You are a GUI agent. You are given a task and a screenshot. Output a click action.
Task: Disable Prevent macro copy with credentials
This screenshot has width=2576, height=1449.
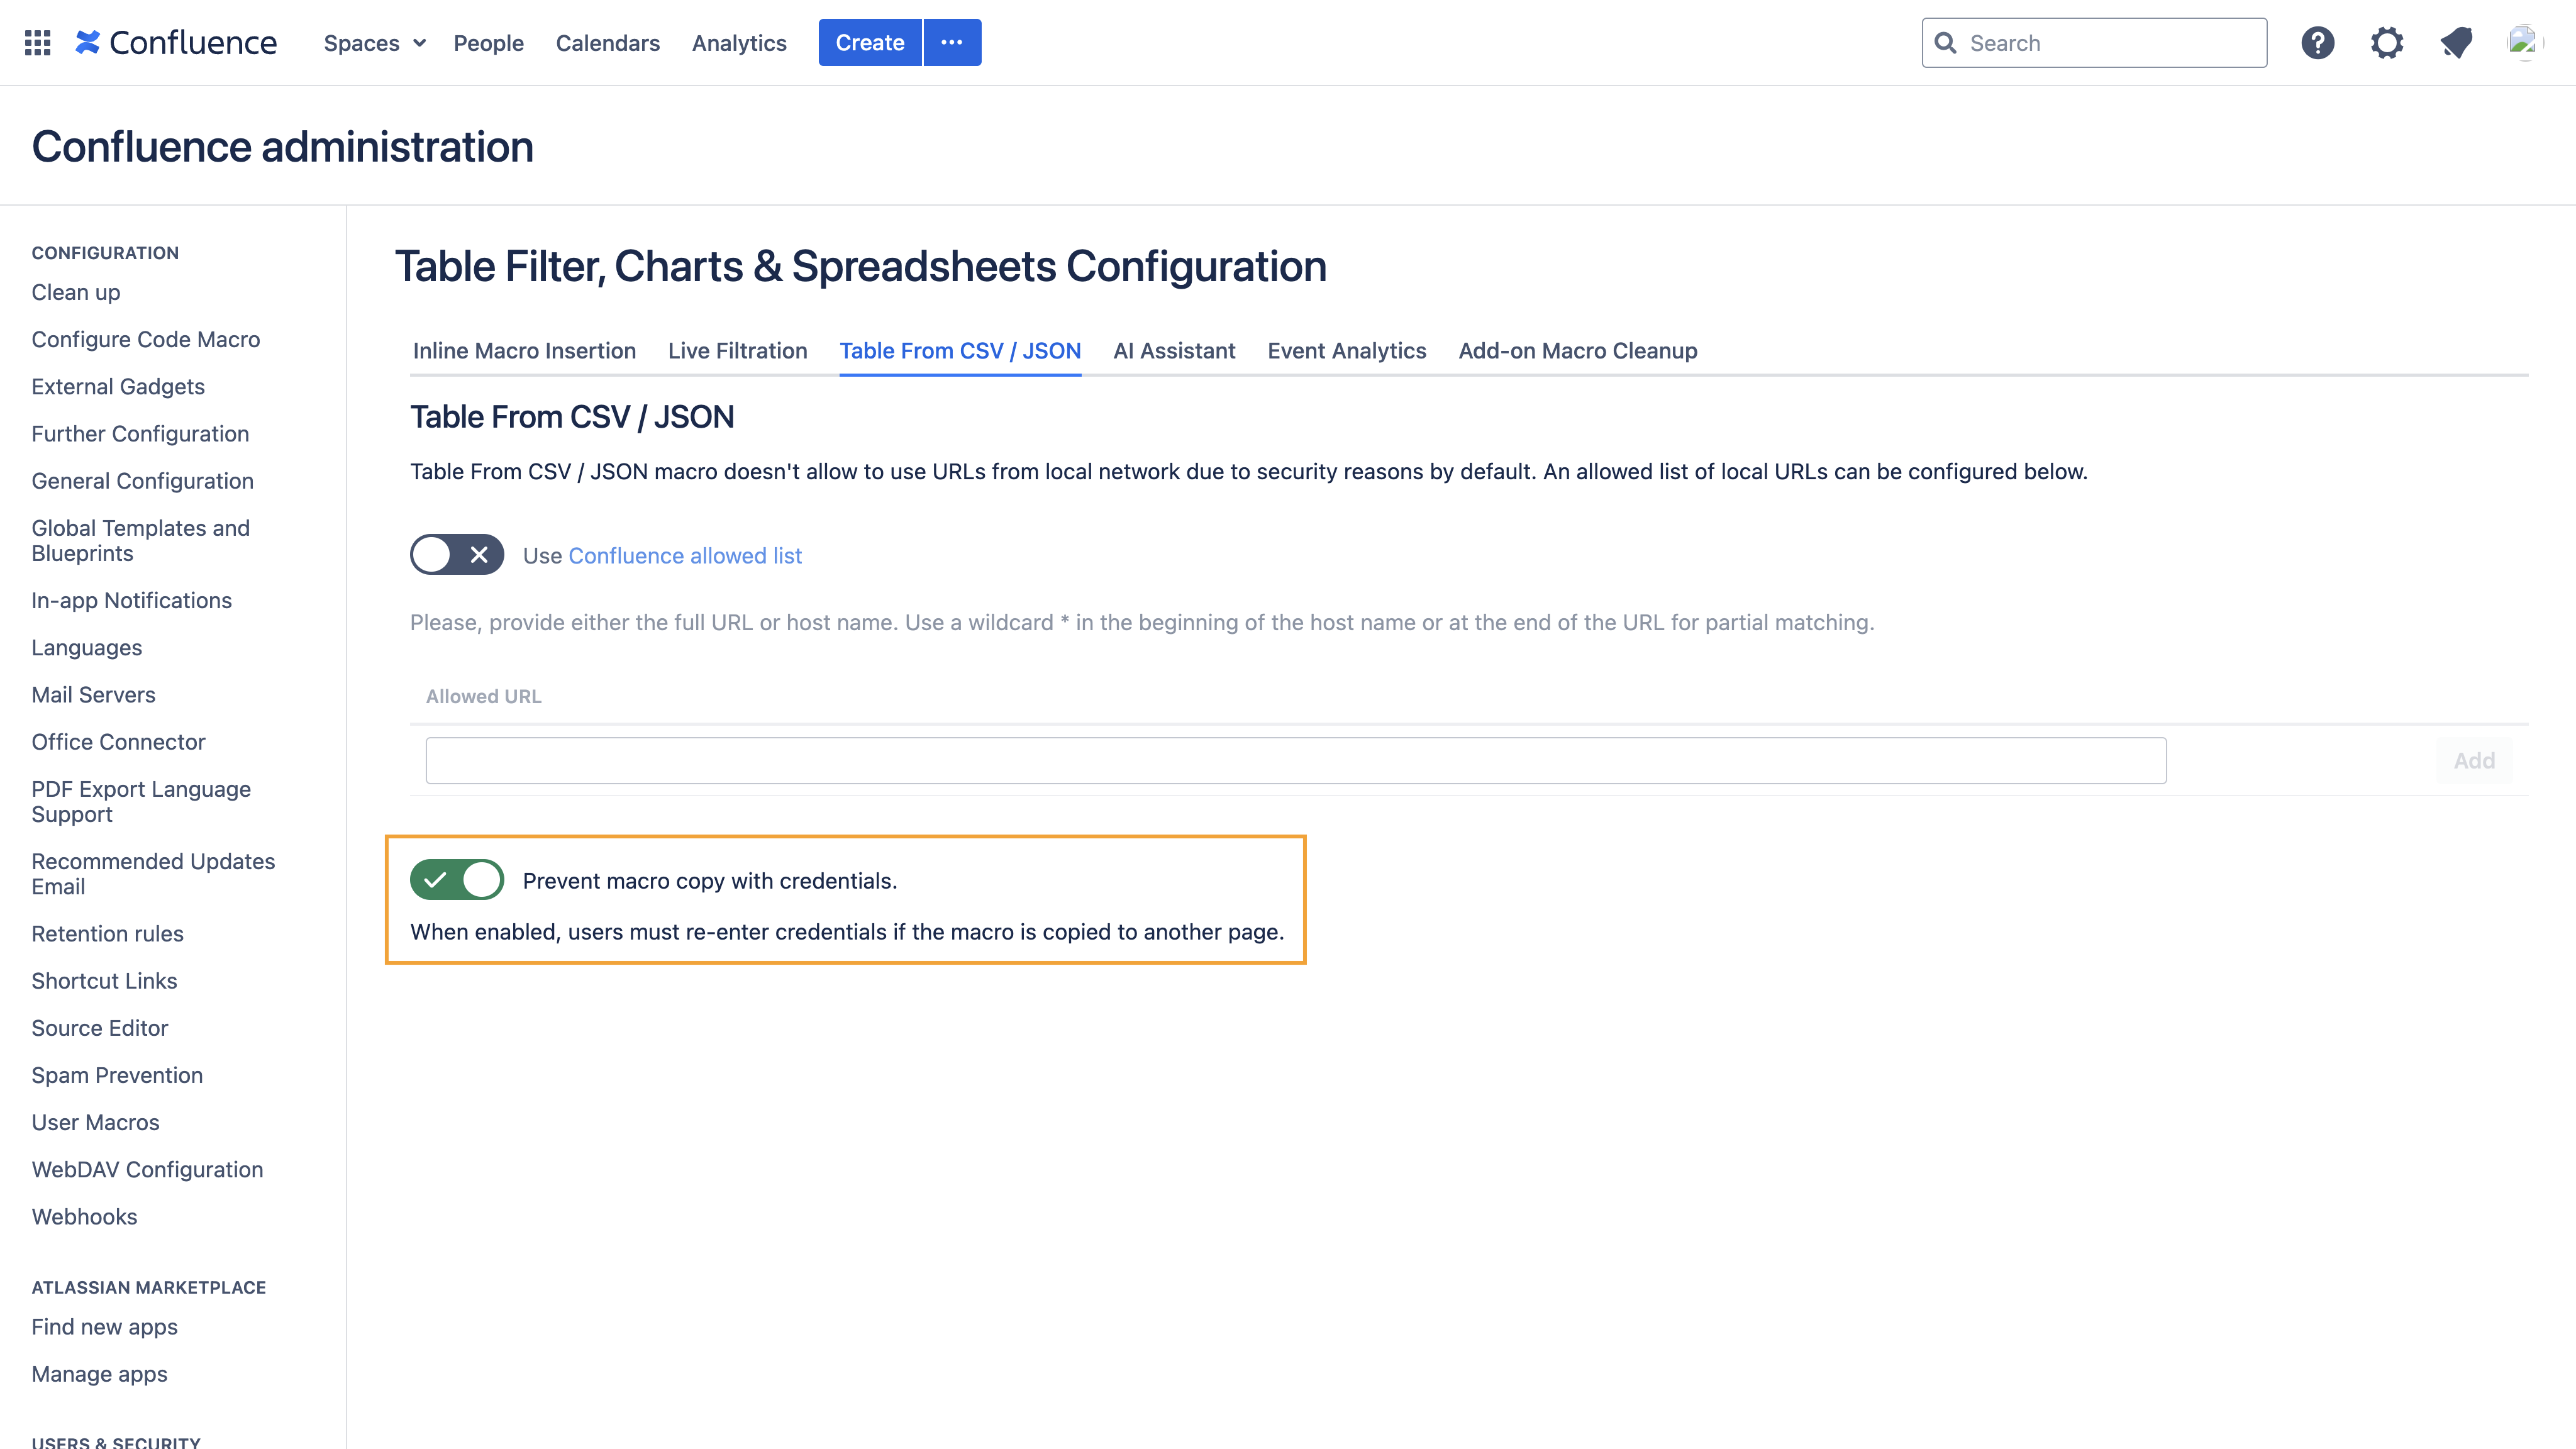click(x=457, y=880)
